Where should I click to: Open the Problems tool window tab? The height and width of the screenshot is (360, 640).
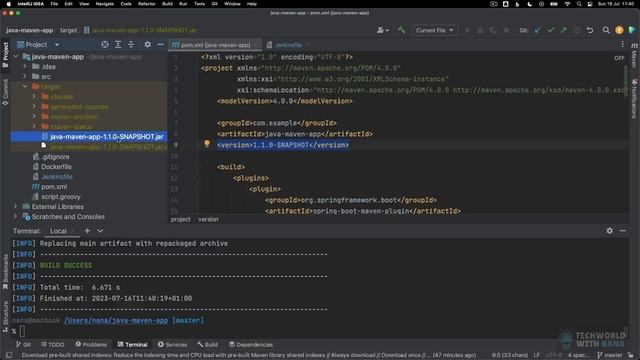click(91, 344)
